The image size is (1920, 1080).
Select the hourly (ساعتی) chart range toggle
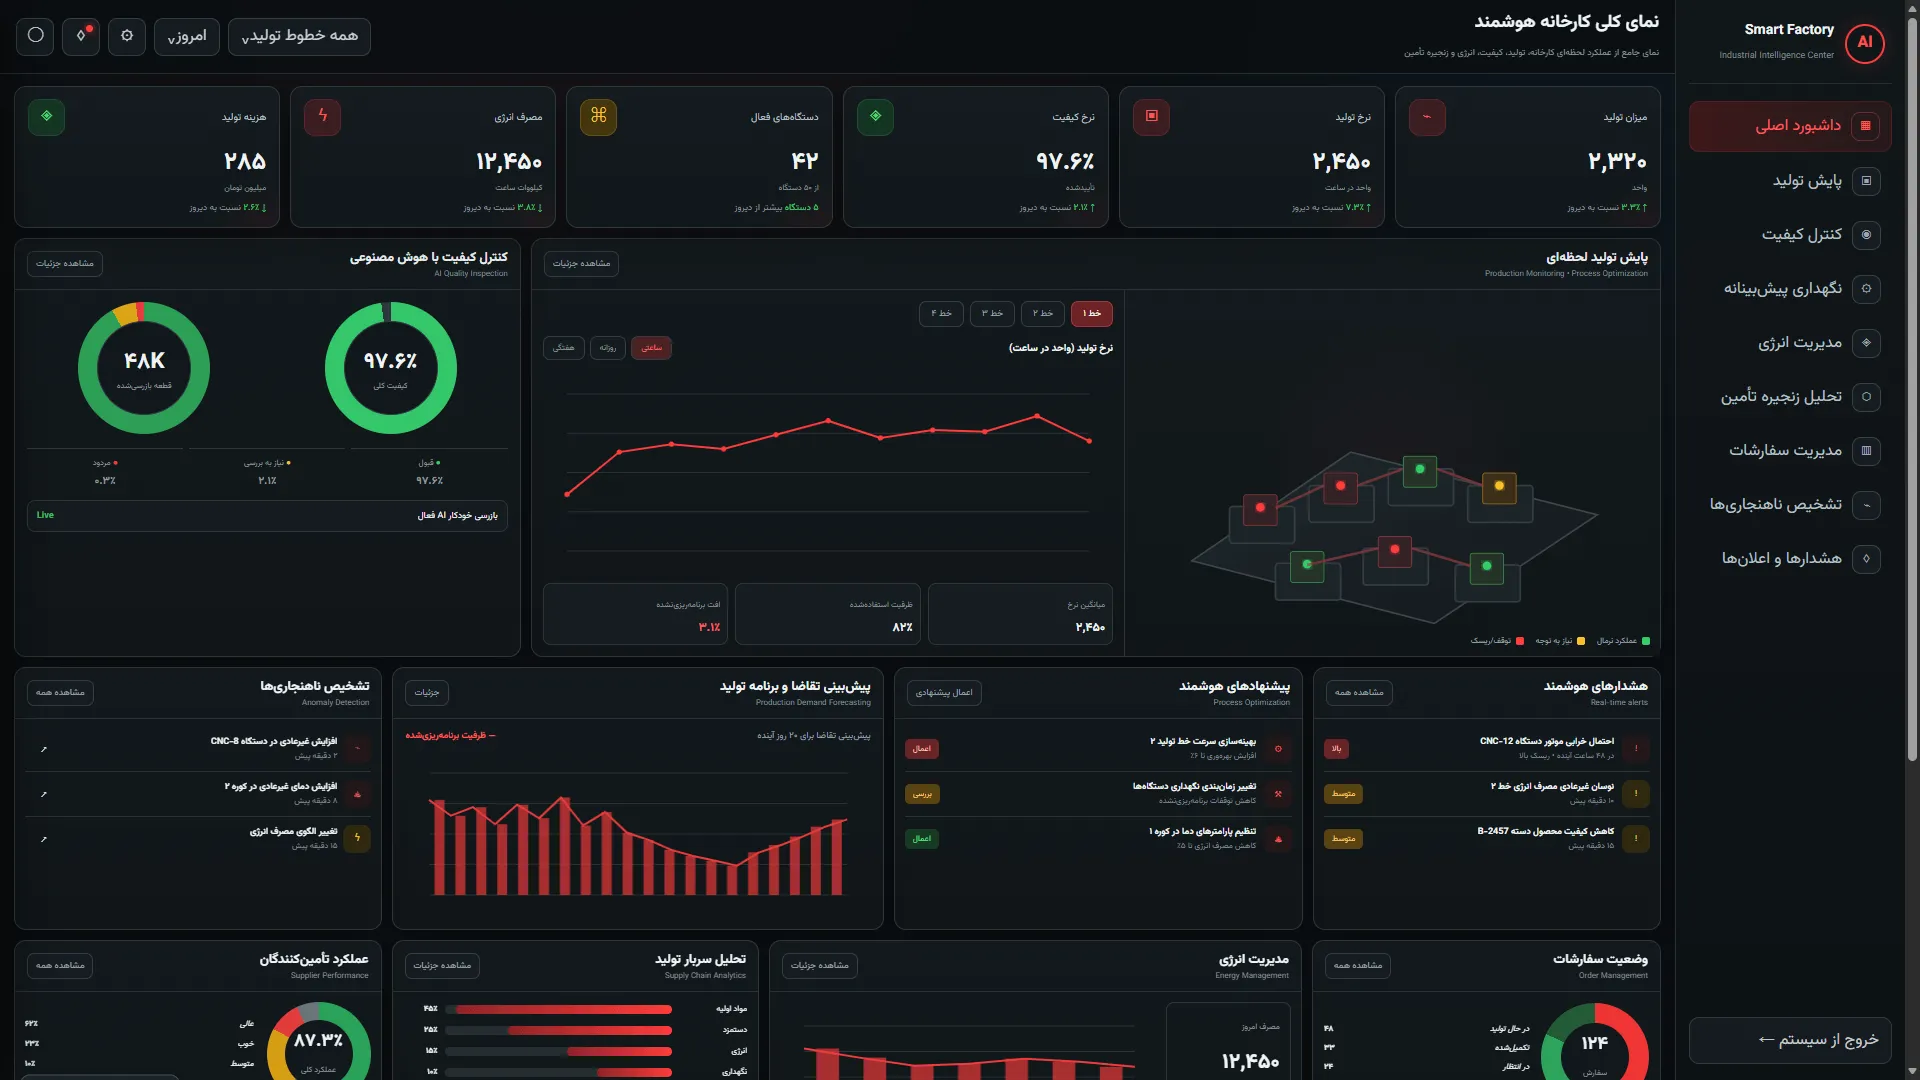click(x=652, y=348)
